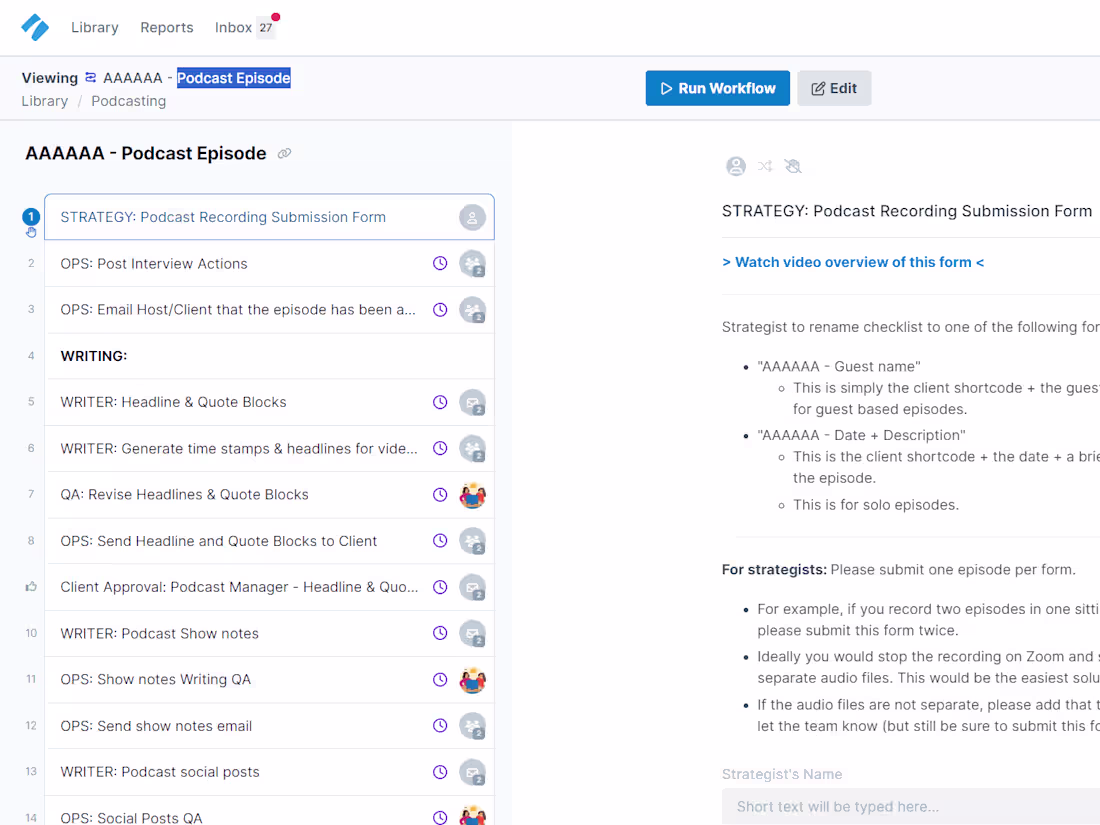Copy link icon beside AAAAAA - Podcast Episode title

point(284,154)
